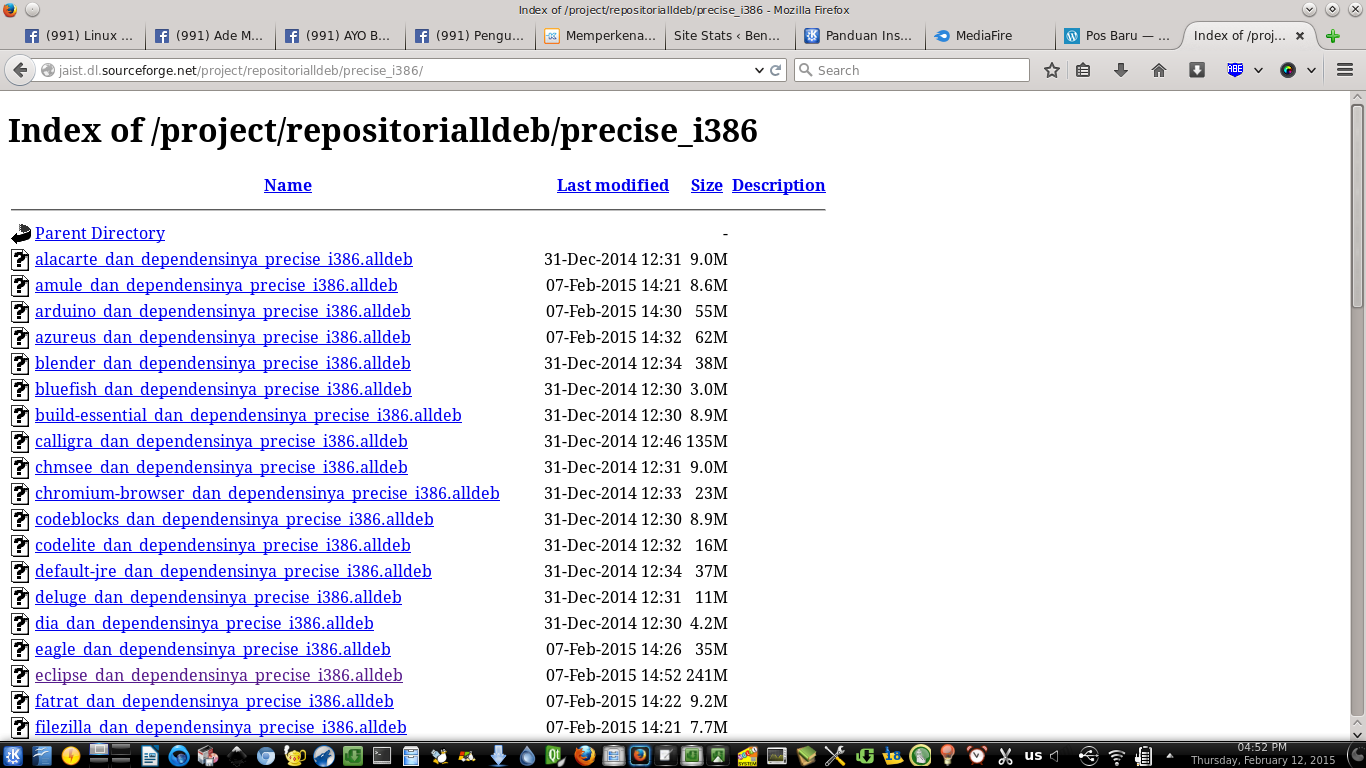Image resolution: width=1366 pixels, height=768 pixels.
Task: Switch to the MediaFire tab
Action: click(990, 35)
